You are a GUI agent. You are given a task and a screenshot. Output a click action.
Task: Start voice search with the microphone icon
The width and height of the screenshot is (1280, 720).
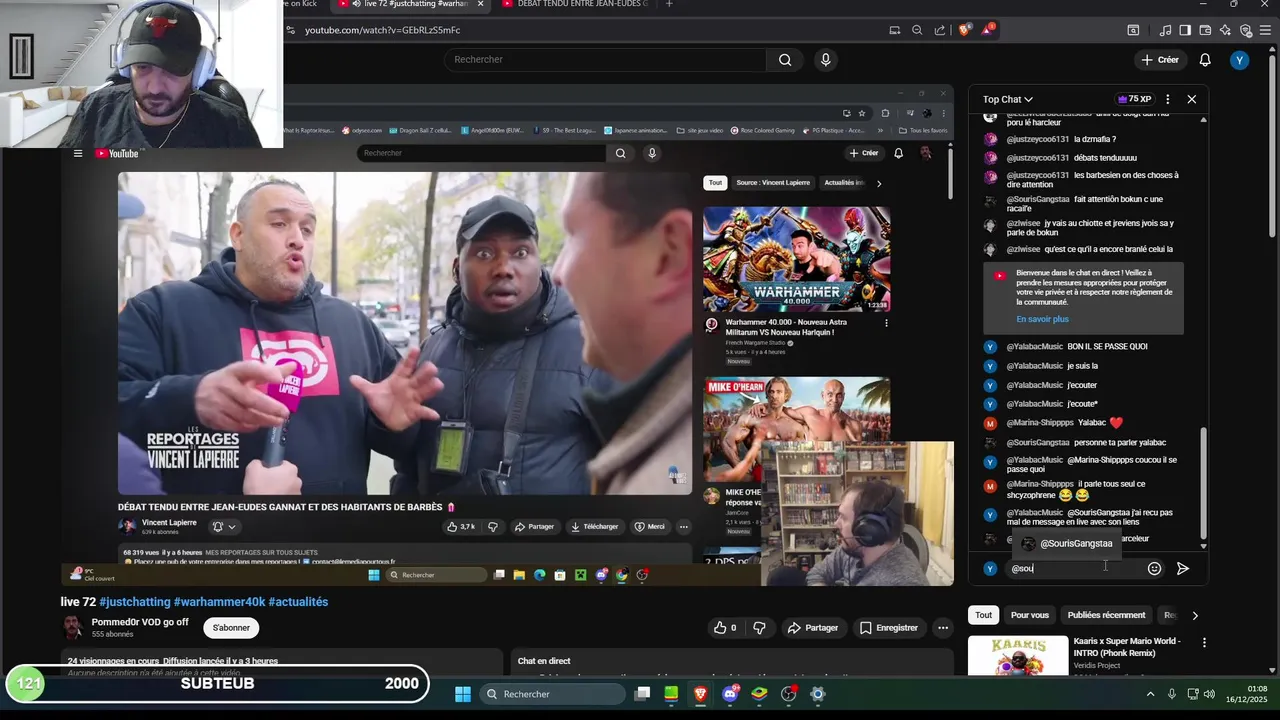(825, 60)
